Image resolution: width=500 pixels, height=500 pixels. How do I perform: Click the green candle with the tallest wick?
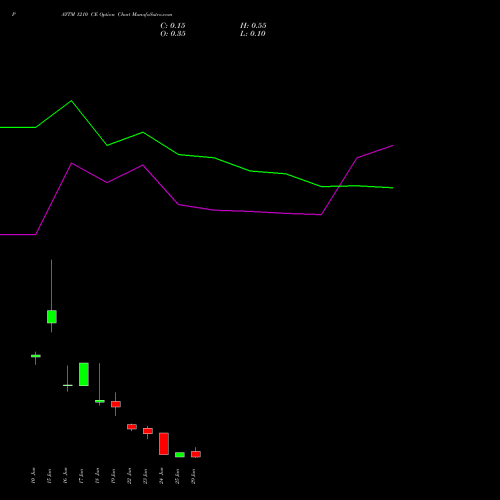52,317
